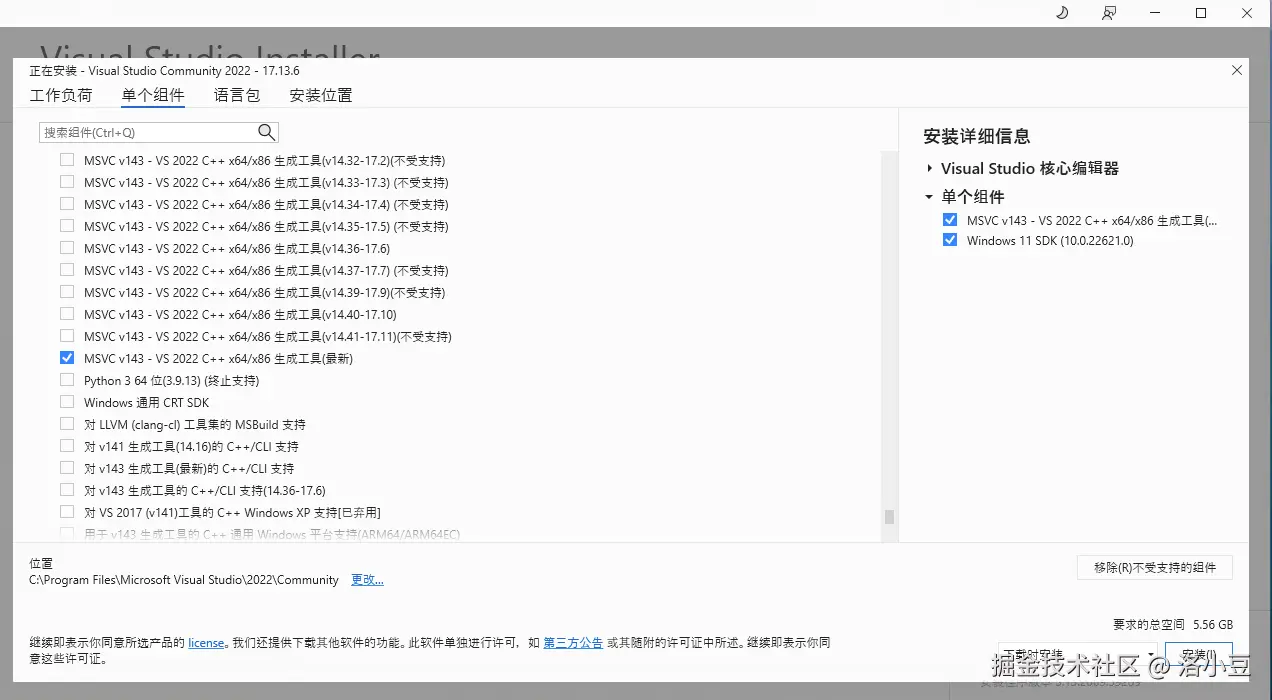Open the license link
This screenshot has width=1272, height=700.
[x=206, y=643]
